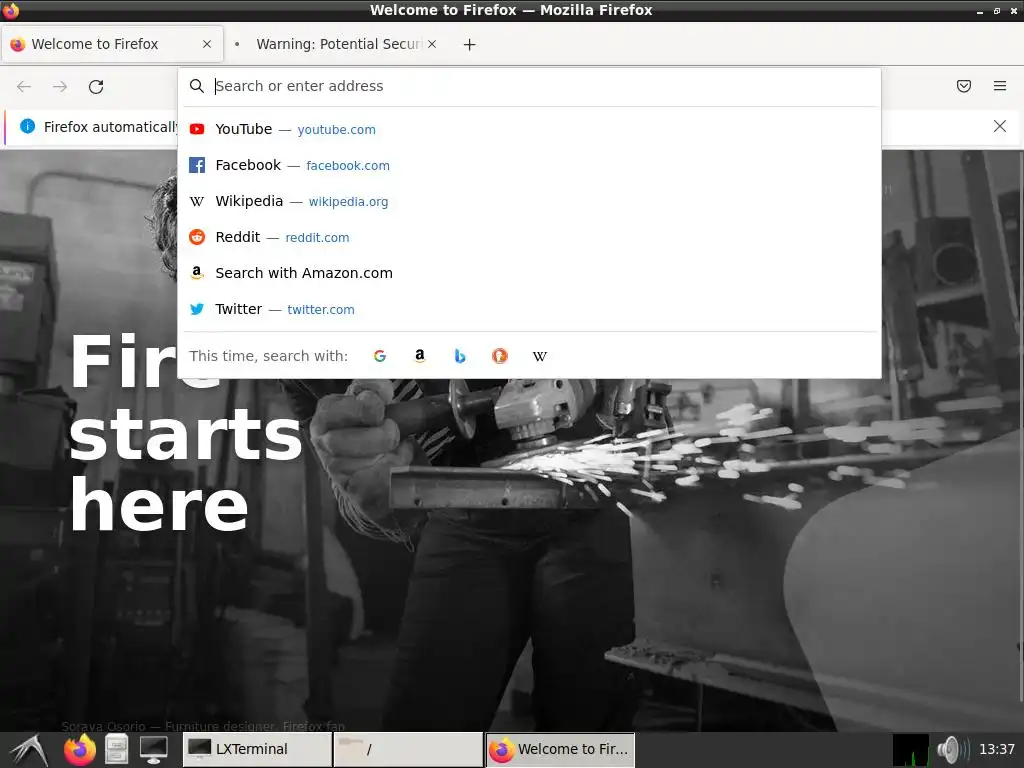
Task: Open the Firefox hamburger menu
Action: [x=1000, y=86]
